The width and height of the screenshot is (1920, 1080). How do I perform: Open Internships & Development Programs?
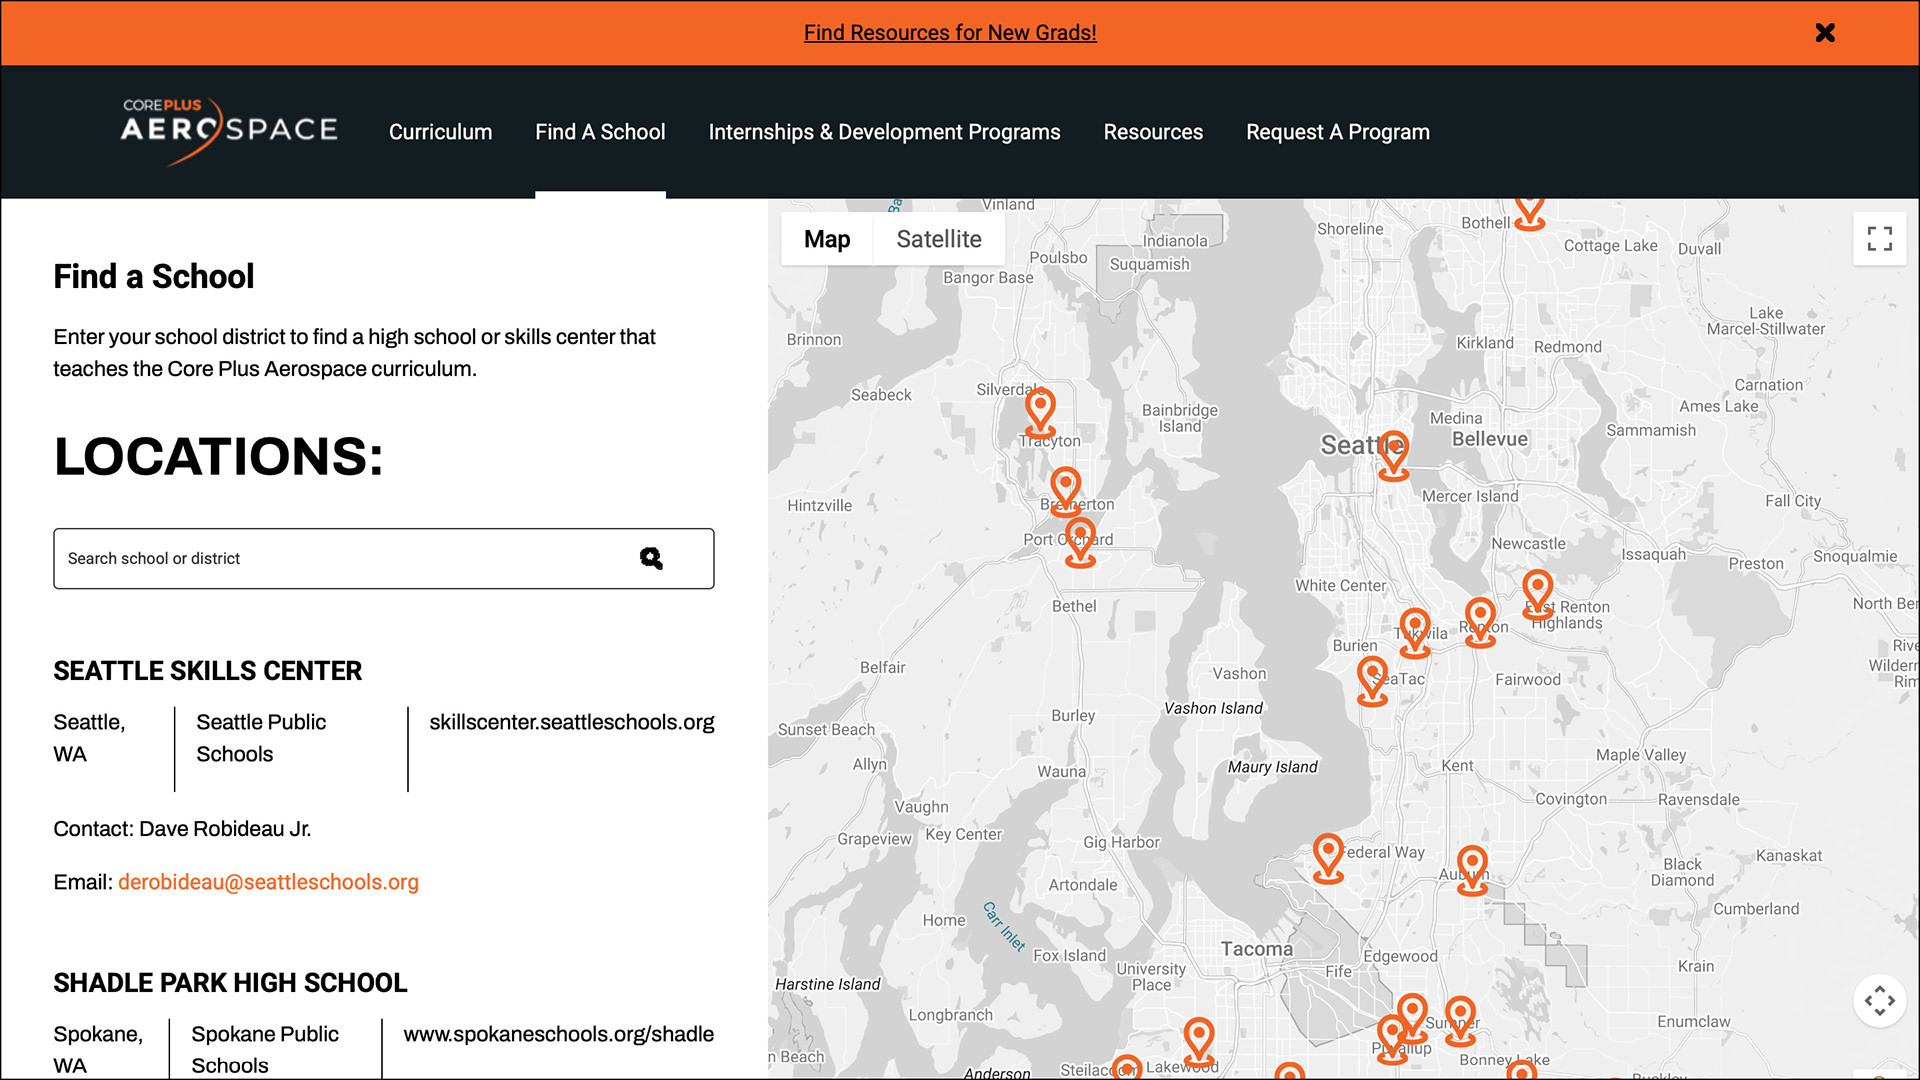(884, 132)
